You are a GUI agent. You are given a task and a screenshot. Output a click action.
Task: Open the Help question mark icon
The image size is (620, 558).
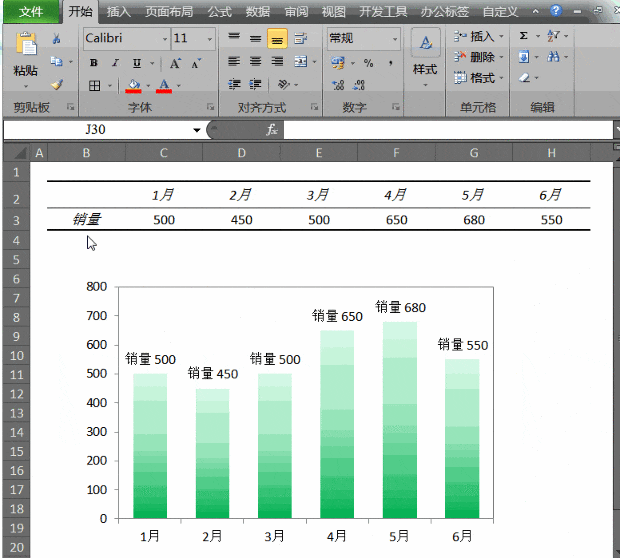[x=556, y=11]
